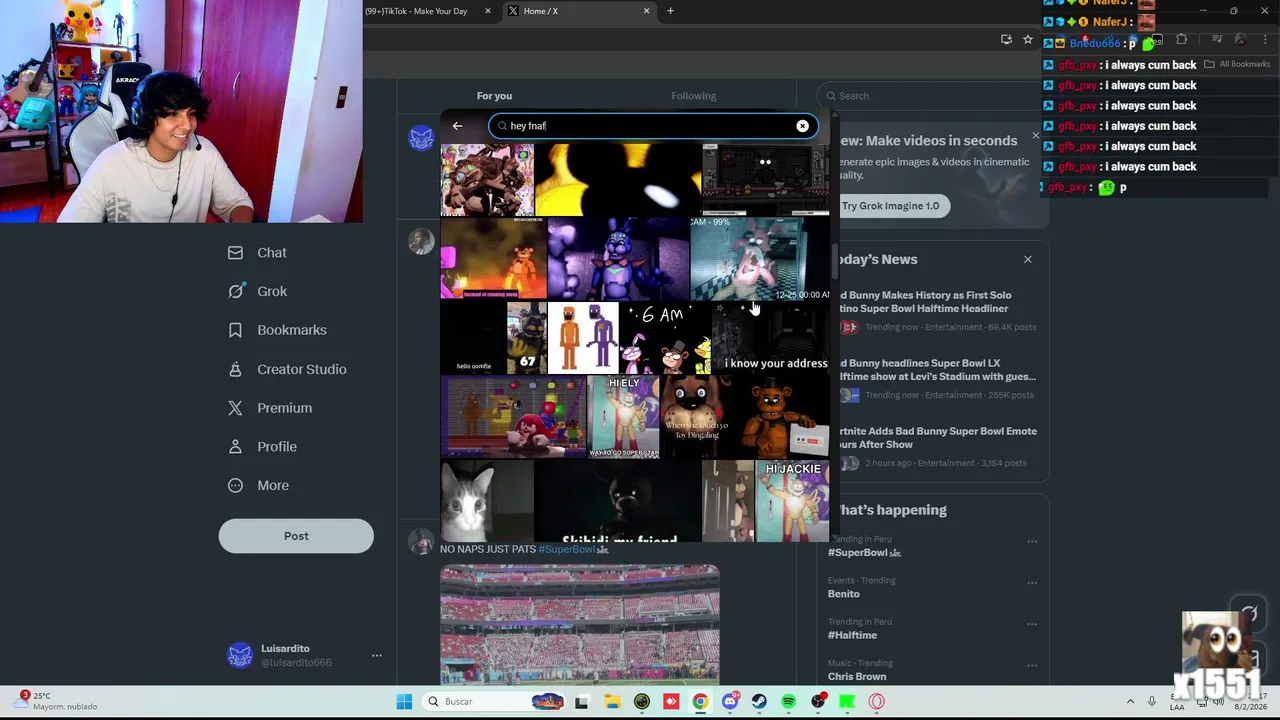
Task: Select the purple Bonnie animatronic GIF
Action: click(x=618, y=259)
